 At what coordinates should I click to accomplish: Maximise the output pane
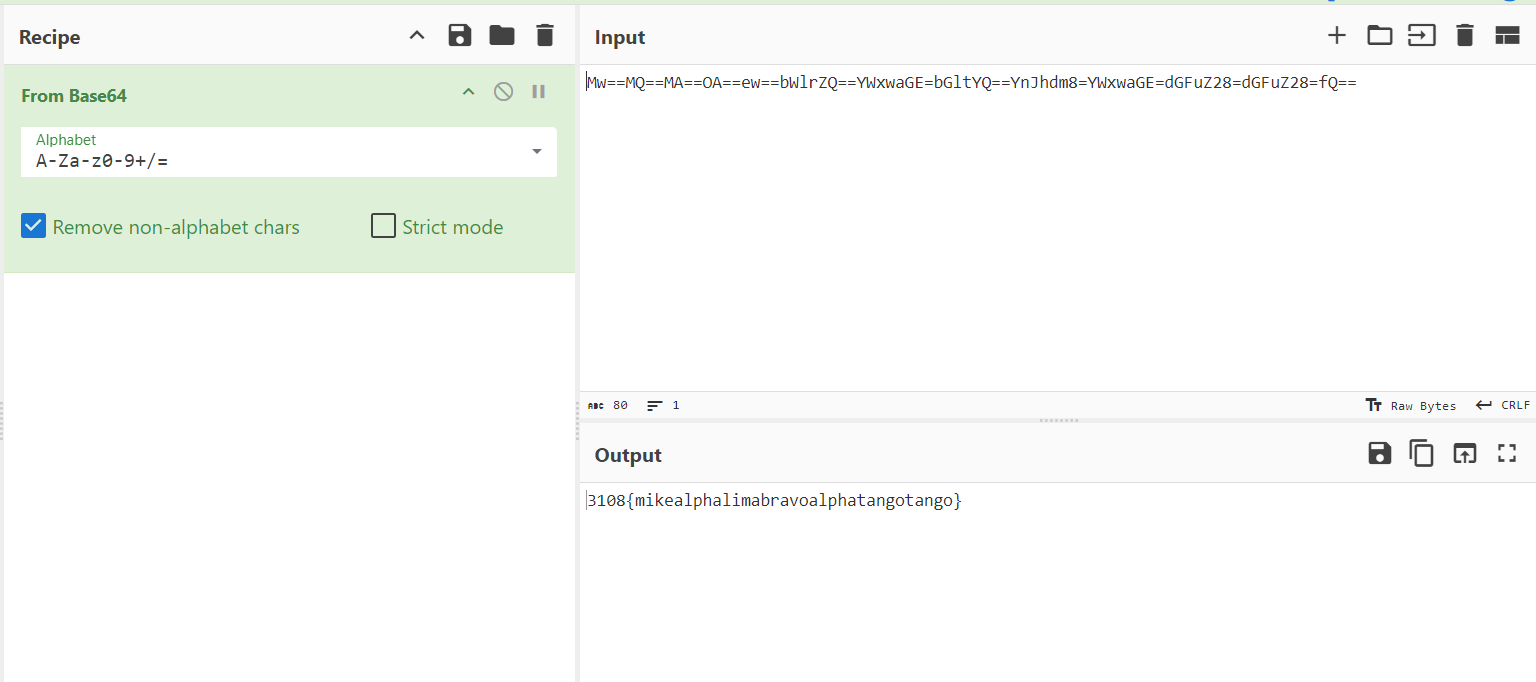click(x=1507, y=454)
